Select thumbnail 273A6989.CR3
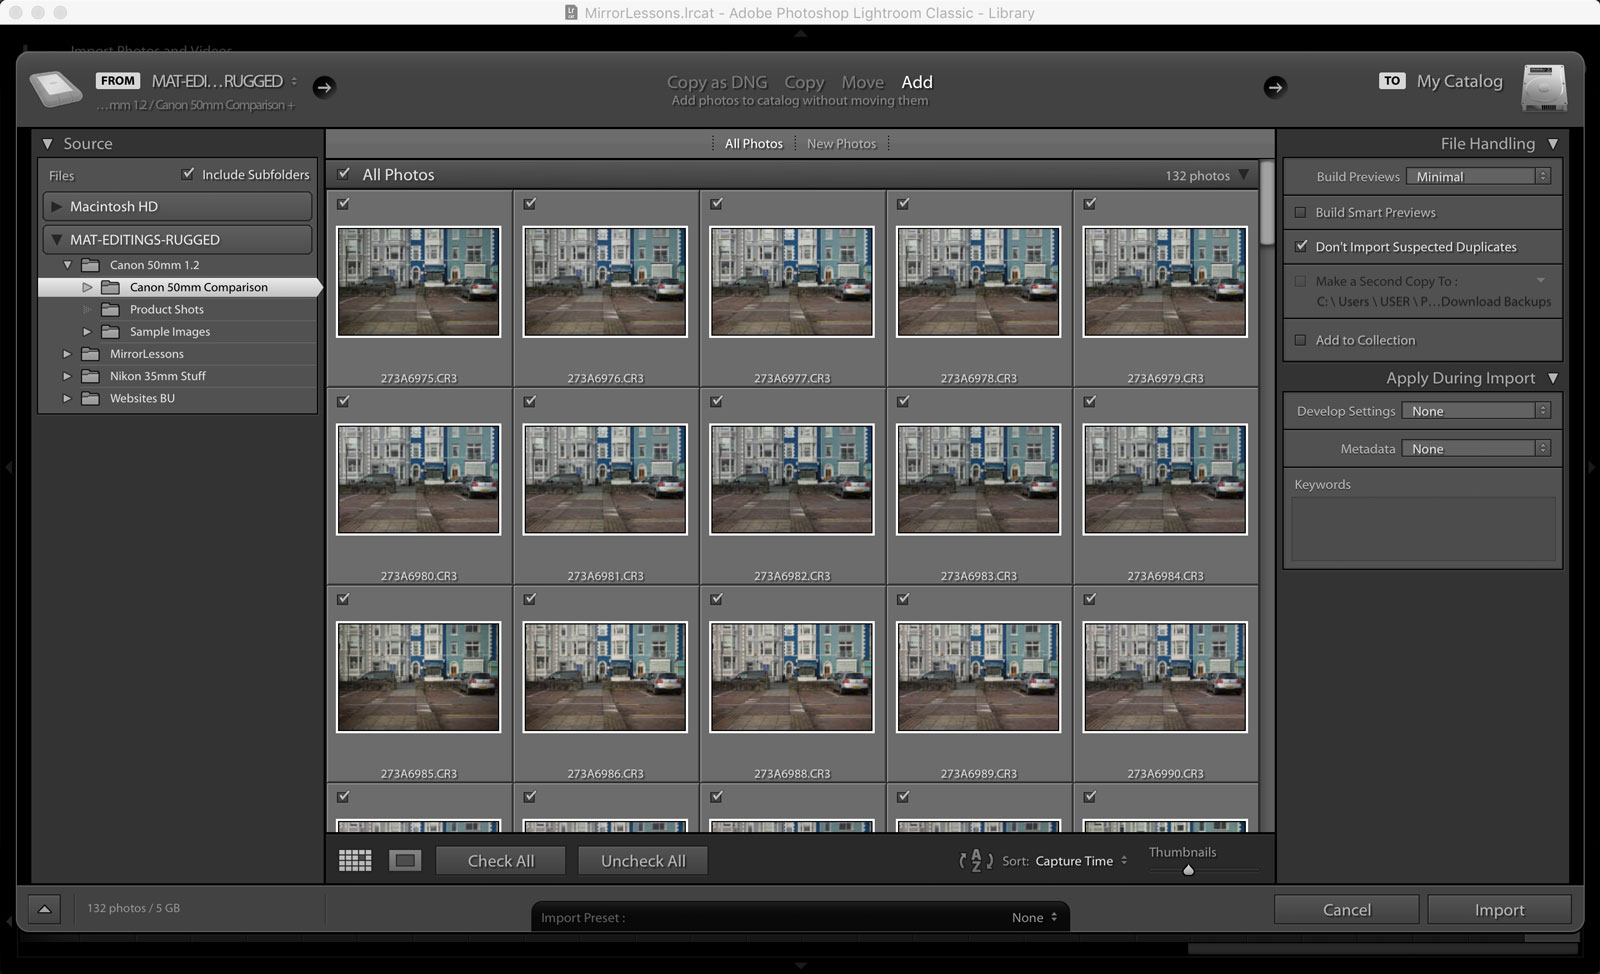This screenshot has height=974, width=1600. click(x=978, y=677)
